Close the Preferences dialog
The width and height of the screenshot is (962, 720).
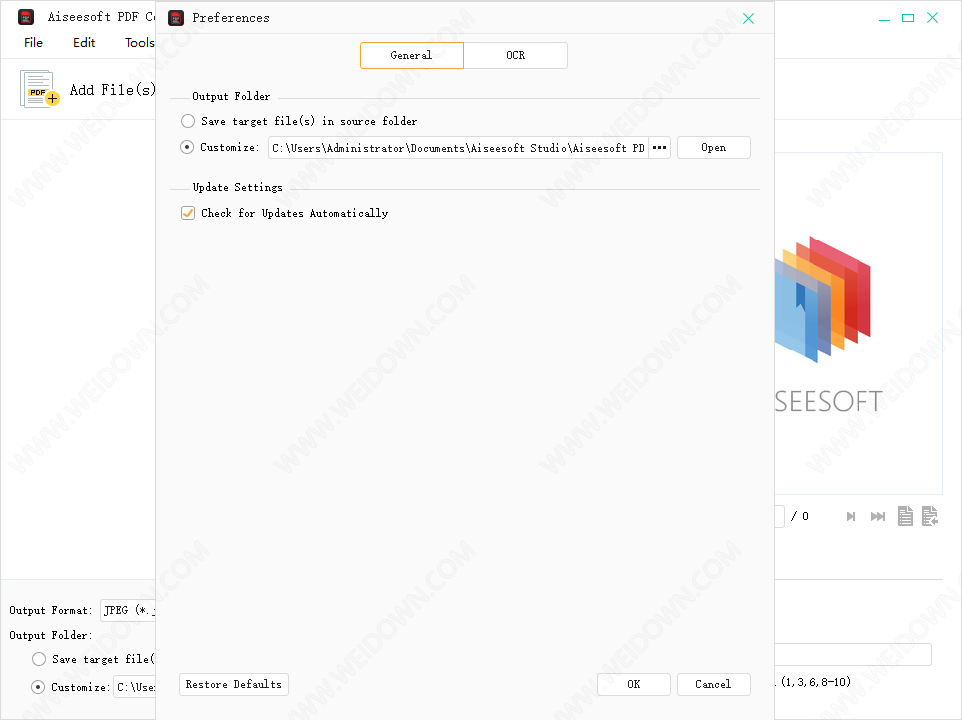point(748,18)
